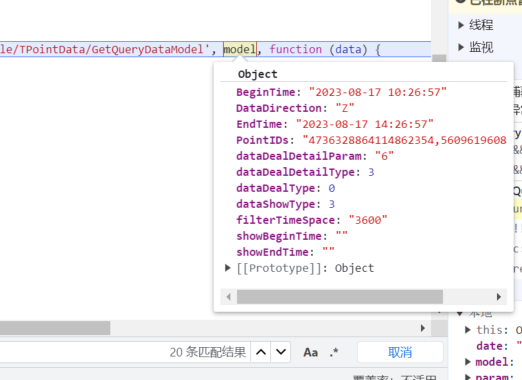The height and width of the screenshot is (380, 522).
Task: Toggle regular expression (.*) search option
Action: pos(334,352)
